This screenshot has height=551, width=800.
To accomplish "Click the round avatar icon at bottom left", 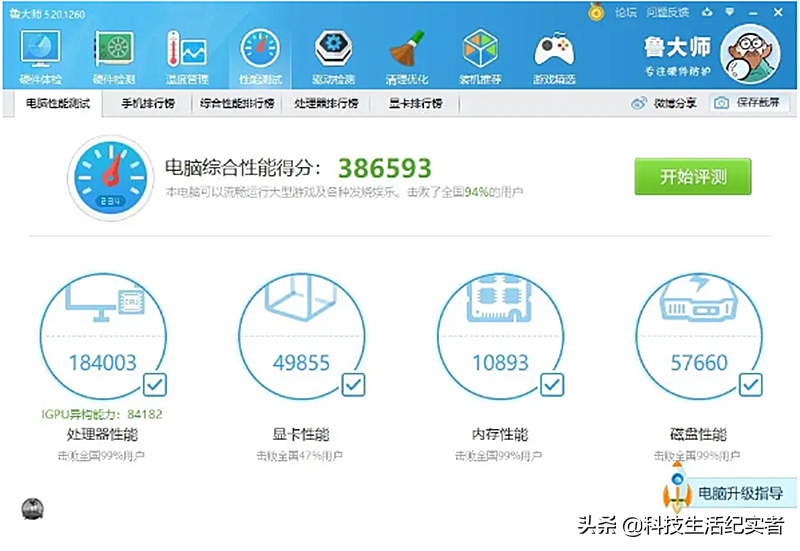I will point(32,509).
